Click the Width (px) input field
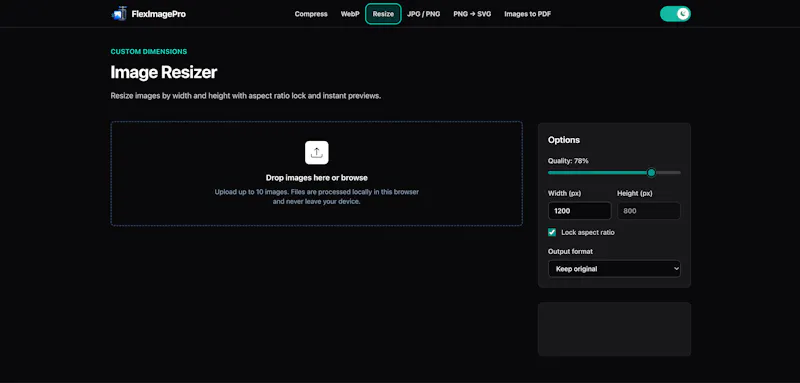This screenshot has height=383, width=800. (580, 211)
